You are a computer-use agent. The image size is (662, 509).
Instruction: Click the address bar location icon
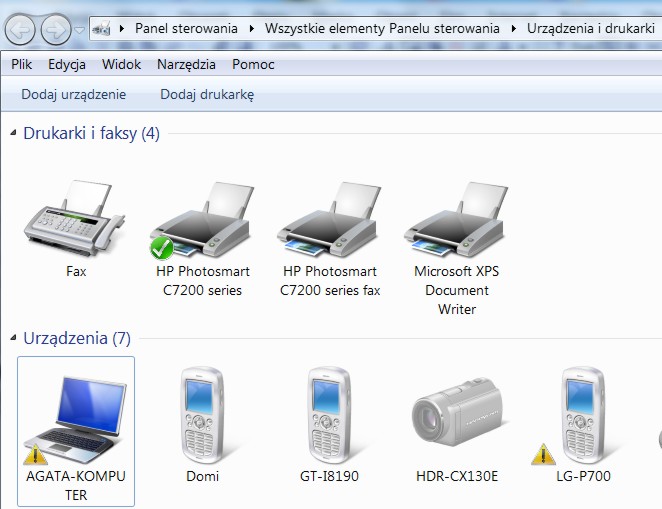point(101,29)
